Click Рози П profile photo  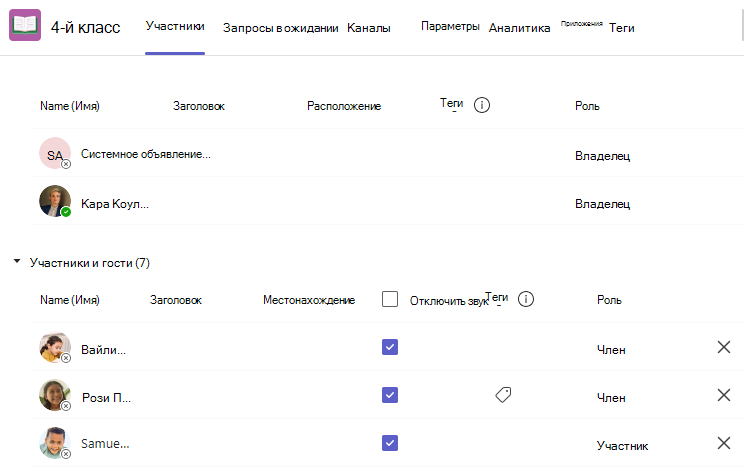coord(55,395)
